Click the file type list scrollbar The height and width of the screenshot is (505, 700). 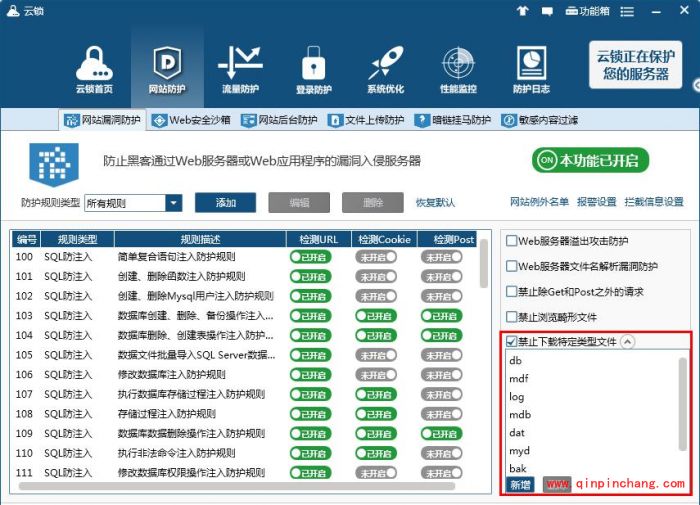tap(682, 404)
